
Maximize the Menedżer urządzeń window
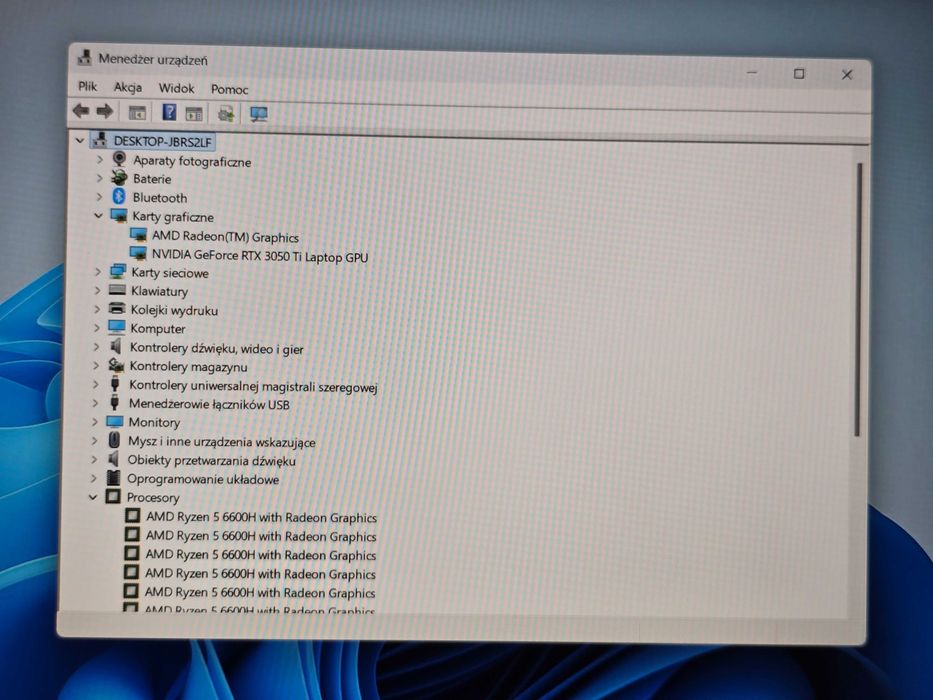(x=799, y=73)
